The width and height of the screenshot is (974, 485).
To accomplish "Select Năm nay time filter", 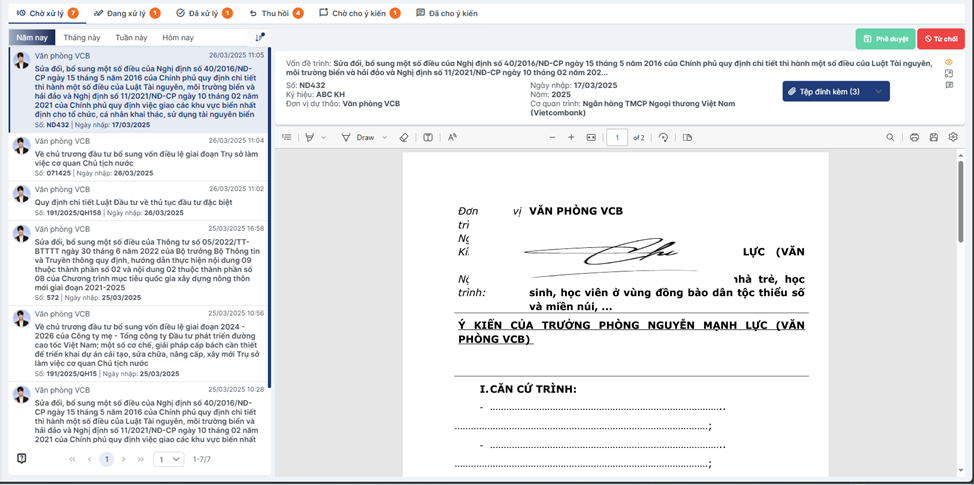I will 32,37.
